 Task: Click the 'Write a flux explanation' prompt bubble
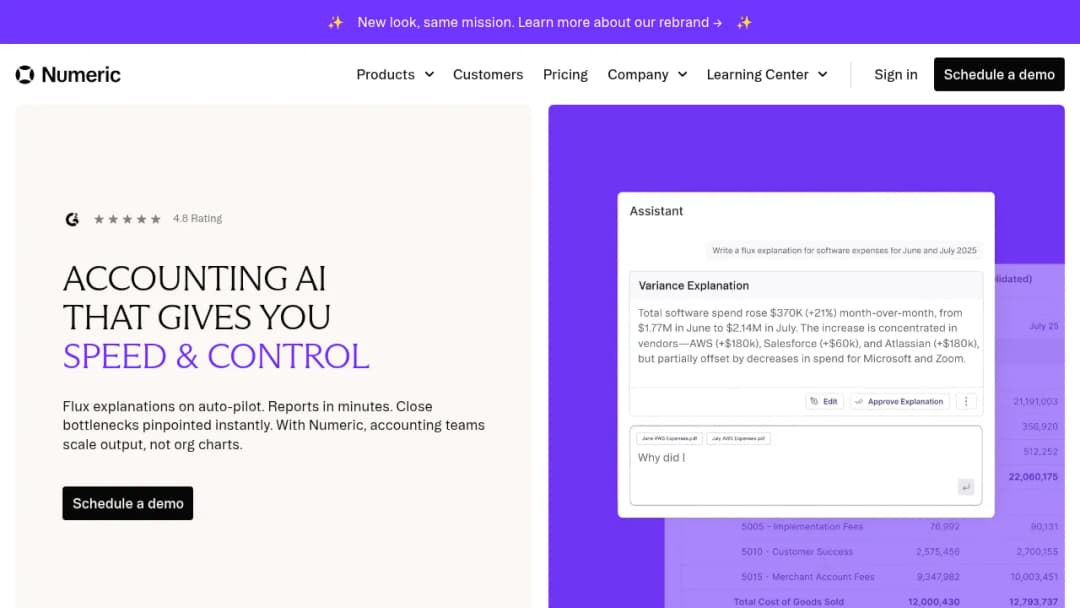(844, 251)
